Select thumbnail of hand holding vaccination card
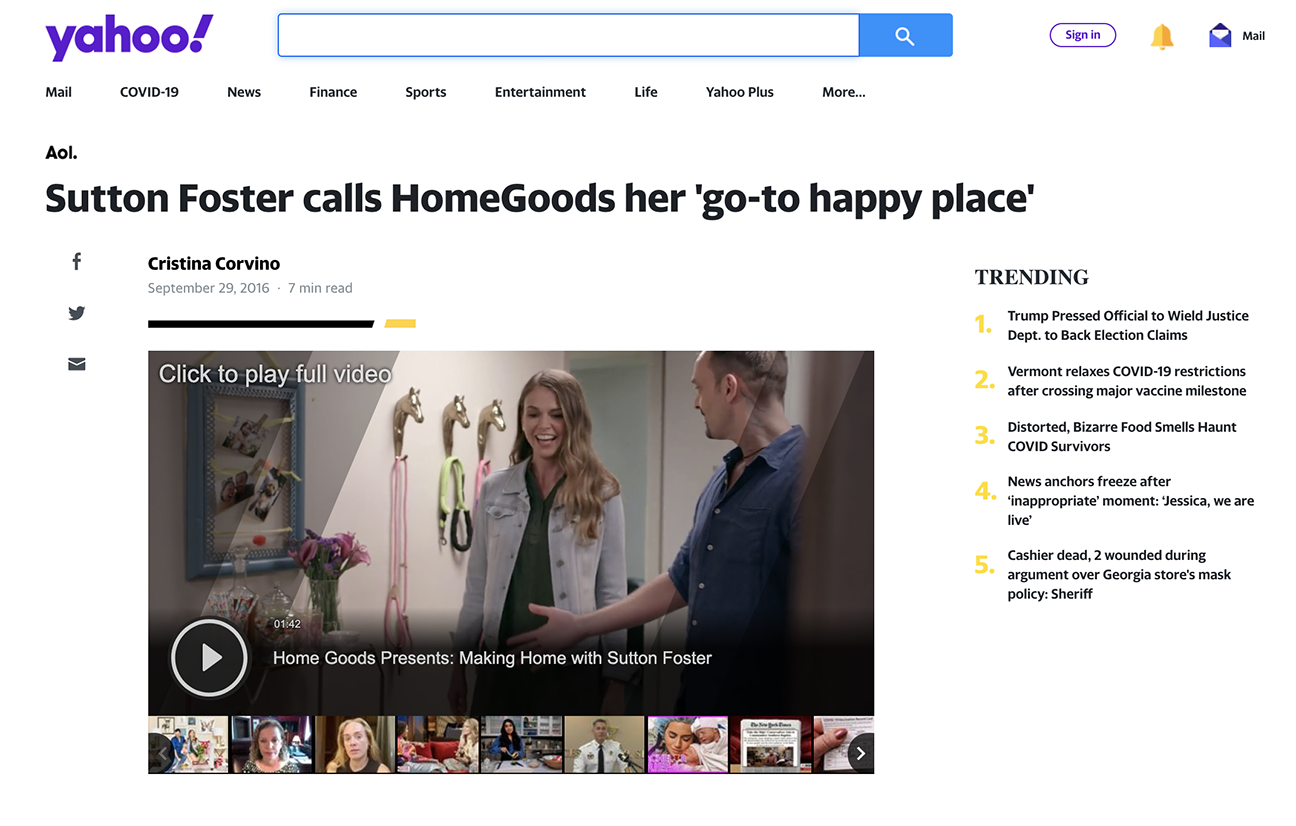 point(843,745)
